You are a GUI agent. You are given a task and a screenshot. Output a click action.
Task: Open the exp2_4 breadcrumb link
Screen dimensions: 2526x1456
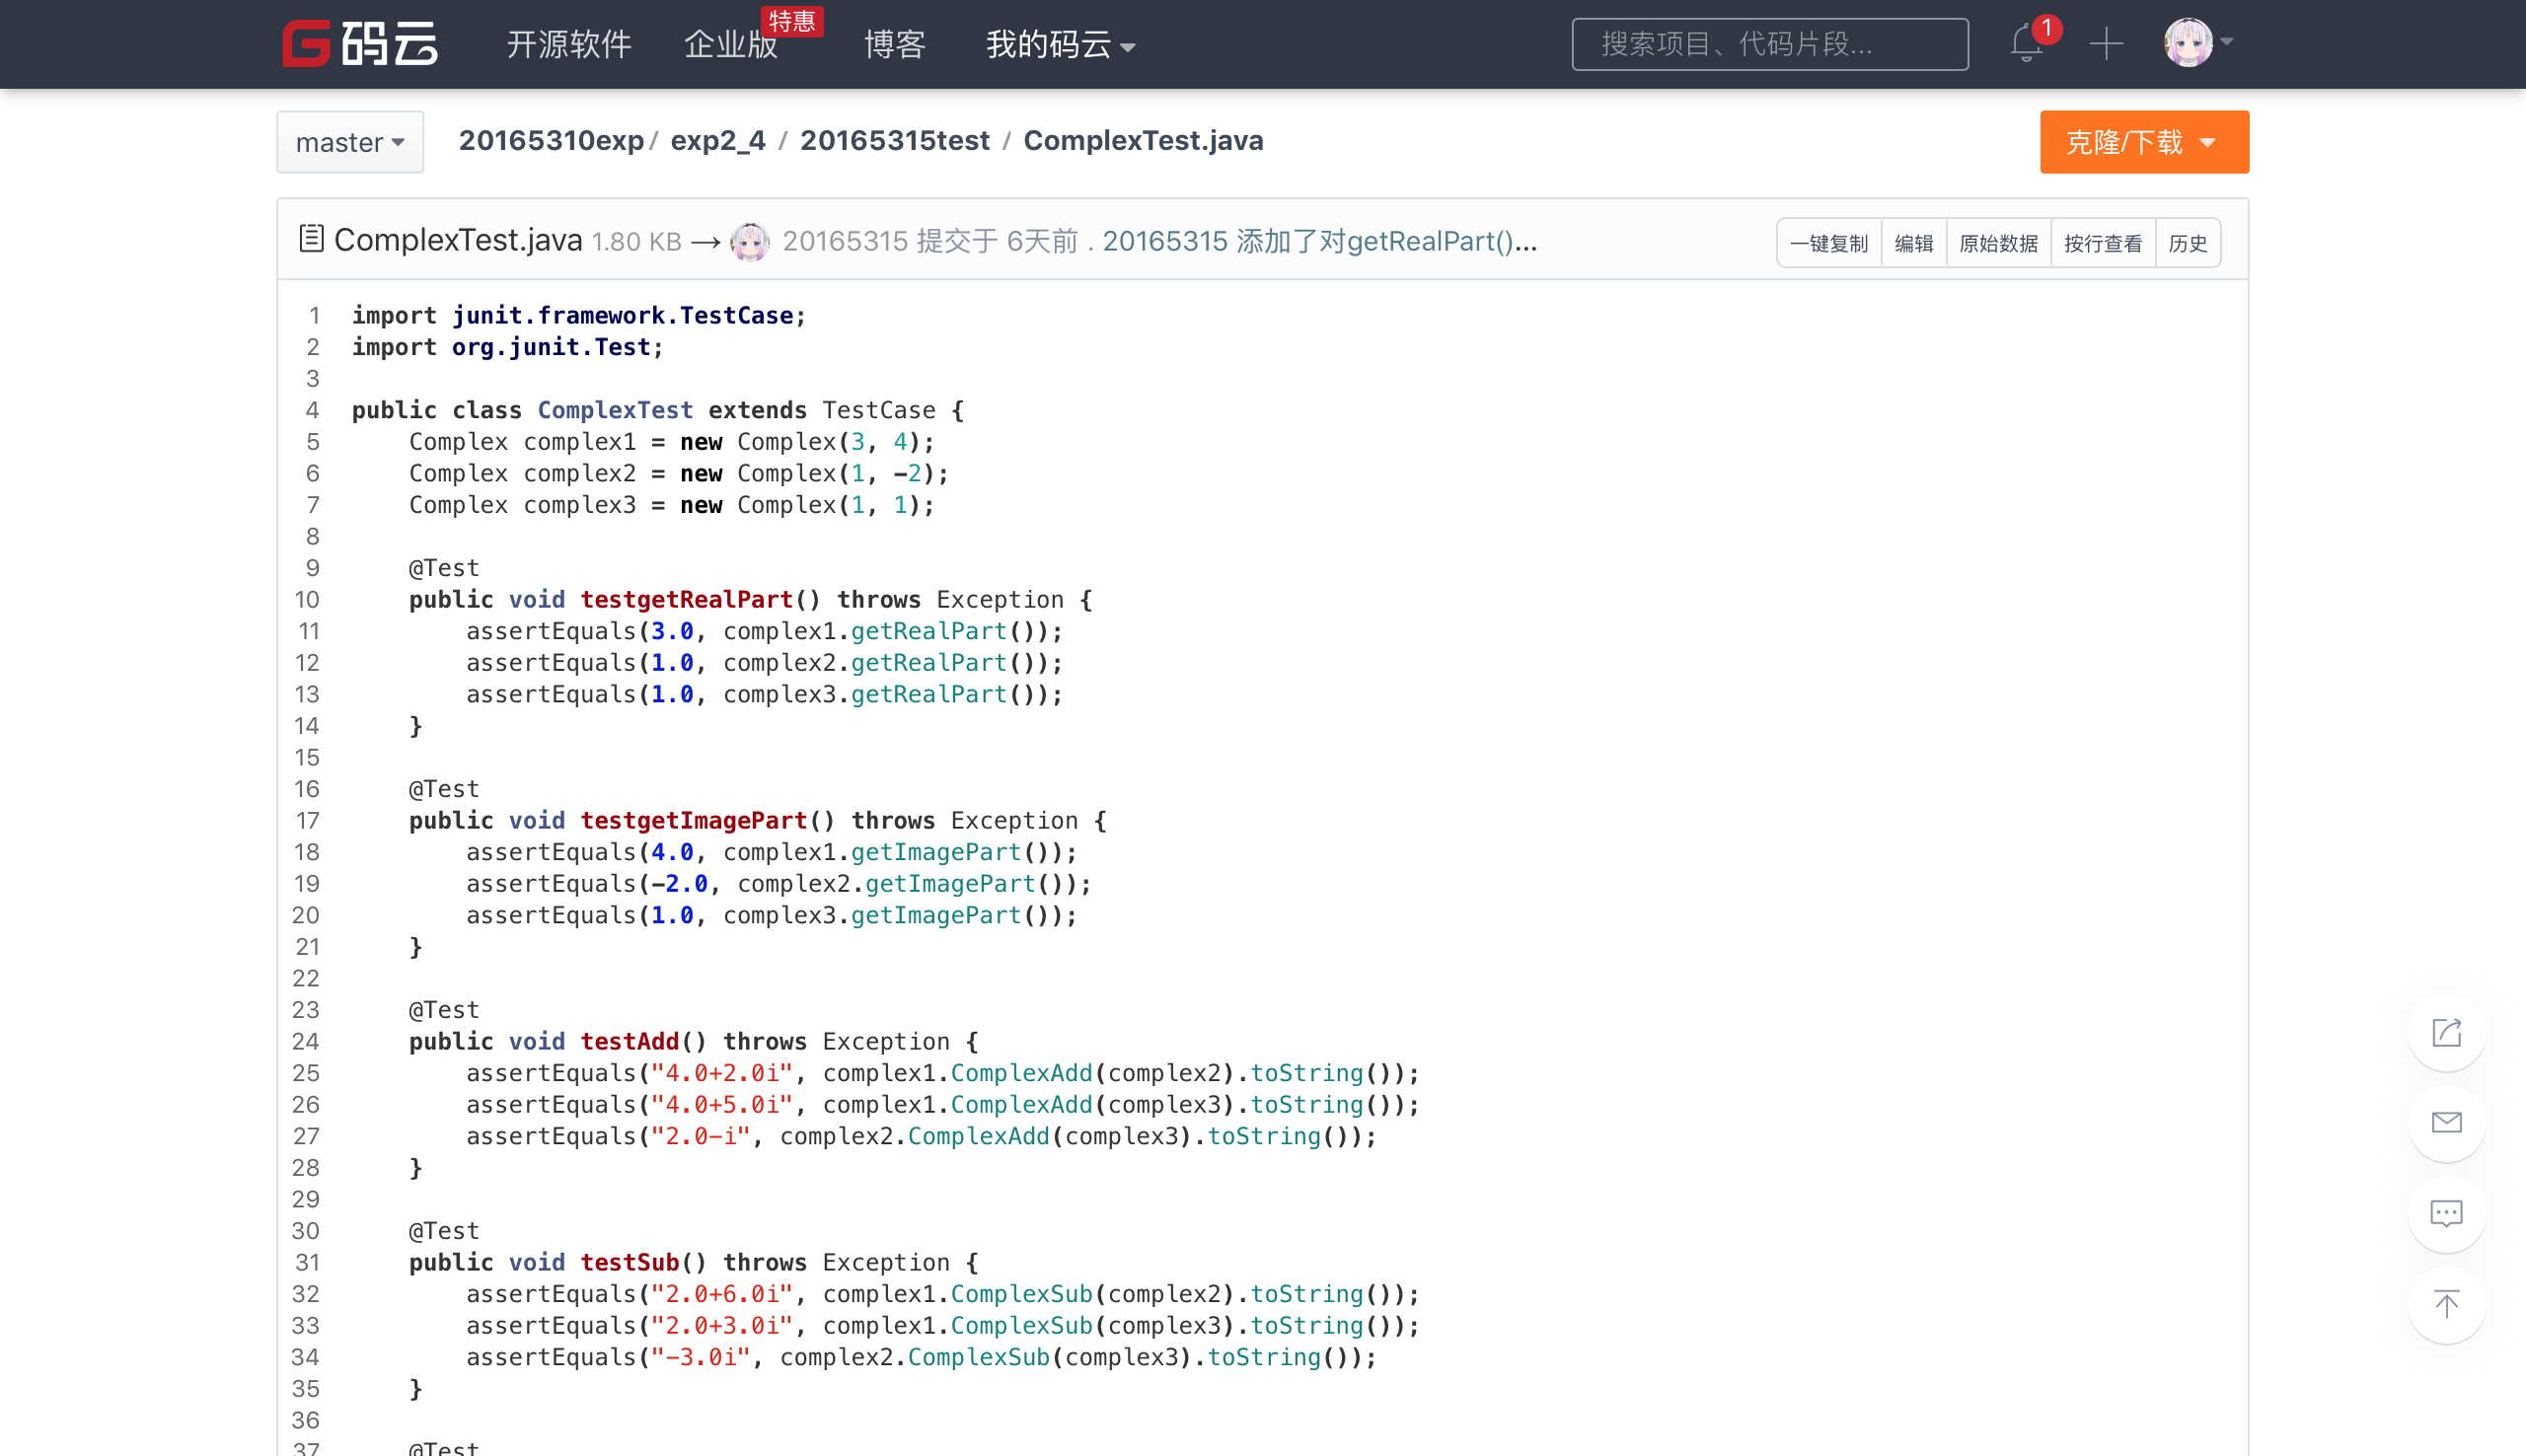click(x=717, y=141)
